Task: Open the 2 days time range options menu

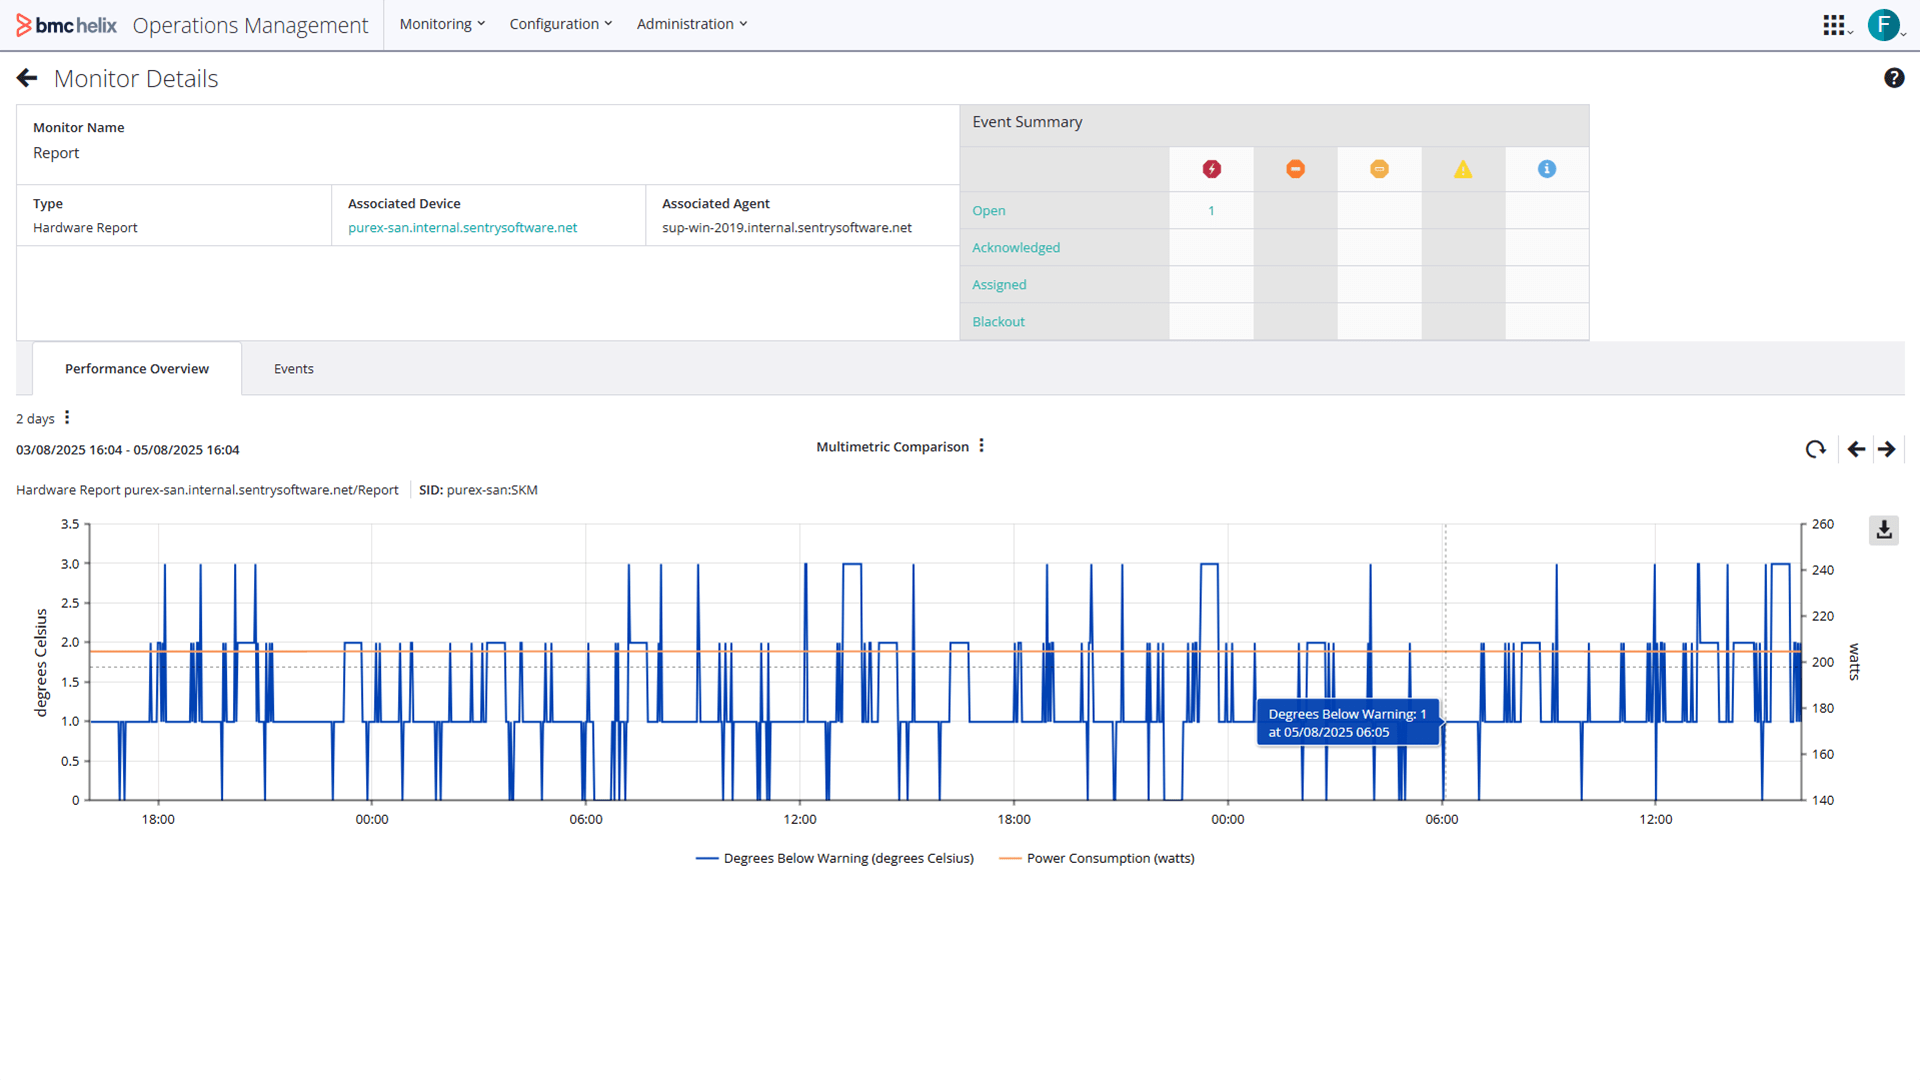Action: click(x=67, y=418)
